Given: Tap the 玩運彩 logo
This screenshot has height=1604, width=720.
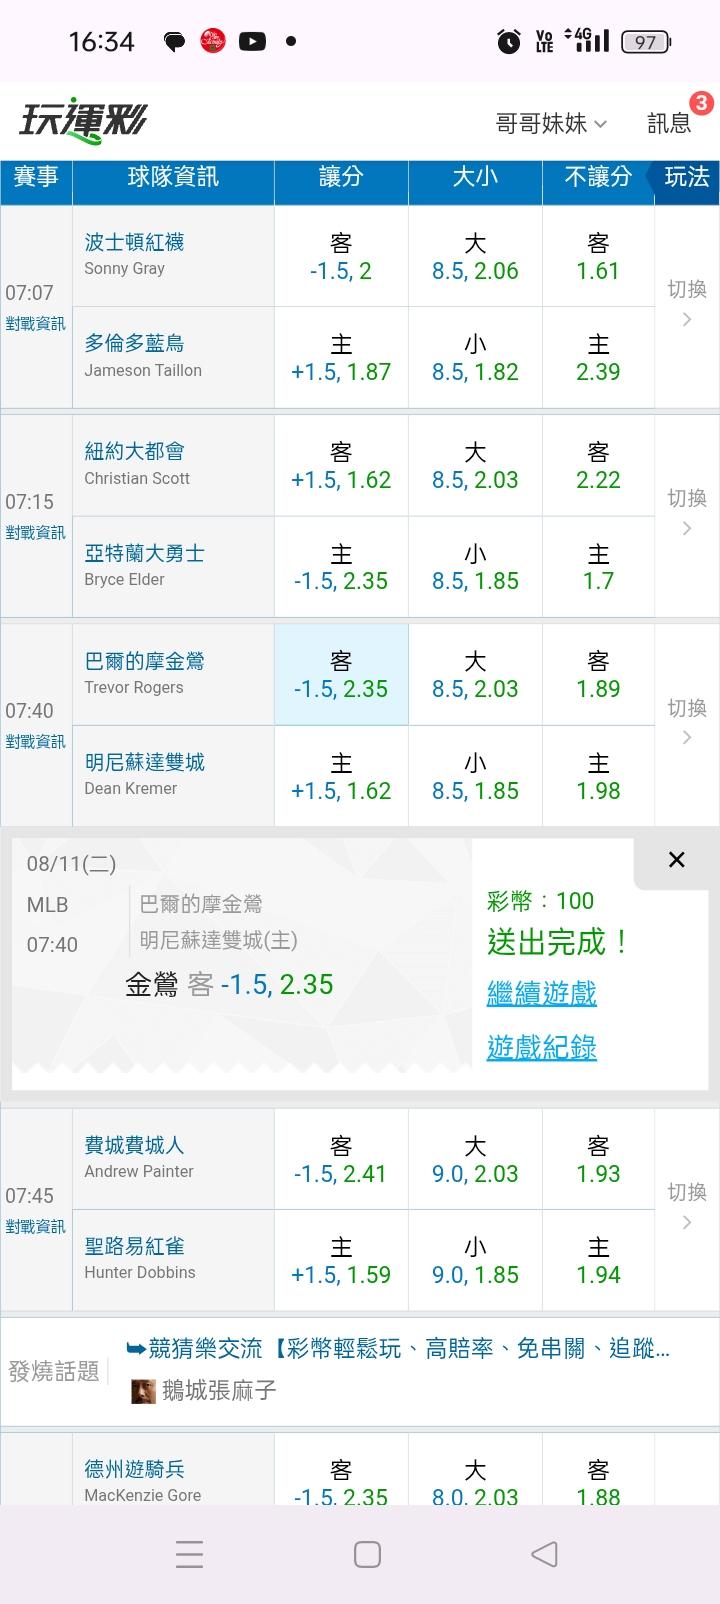Looking at the screenshot, I should [83, 122].
